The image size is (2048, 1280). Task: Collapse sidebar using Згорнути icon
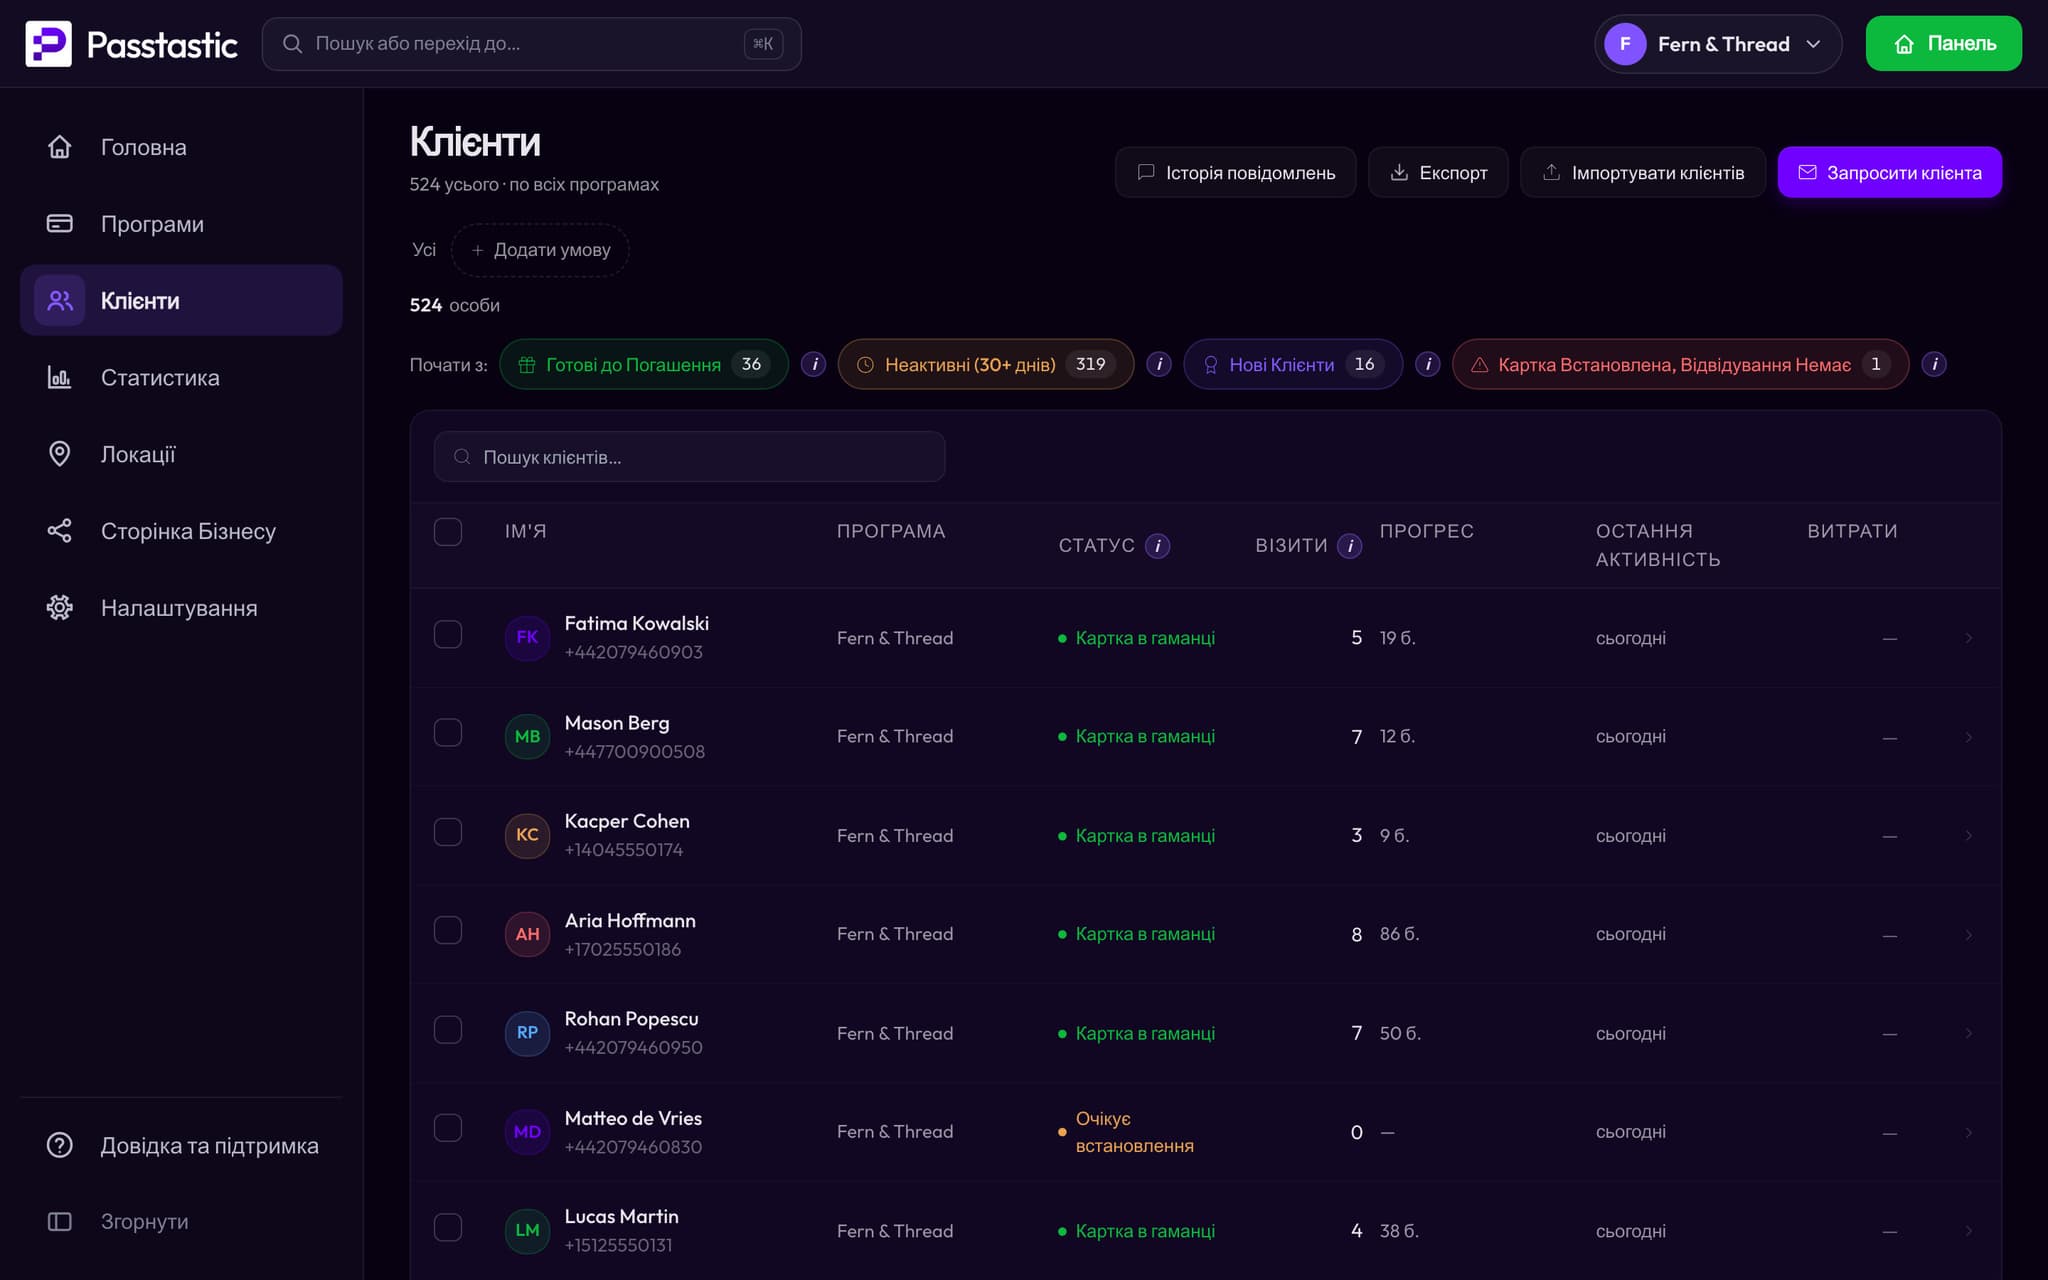(60, 1222)
